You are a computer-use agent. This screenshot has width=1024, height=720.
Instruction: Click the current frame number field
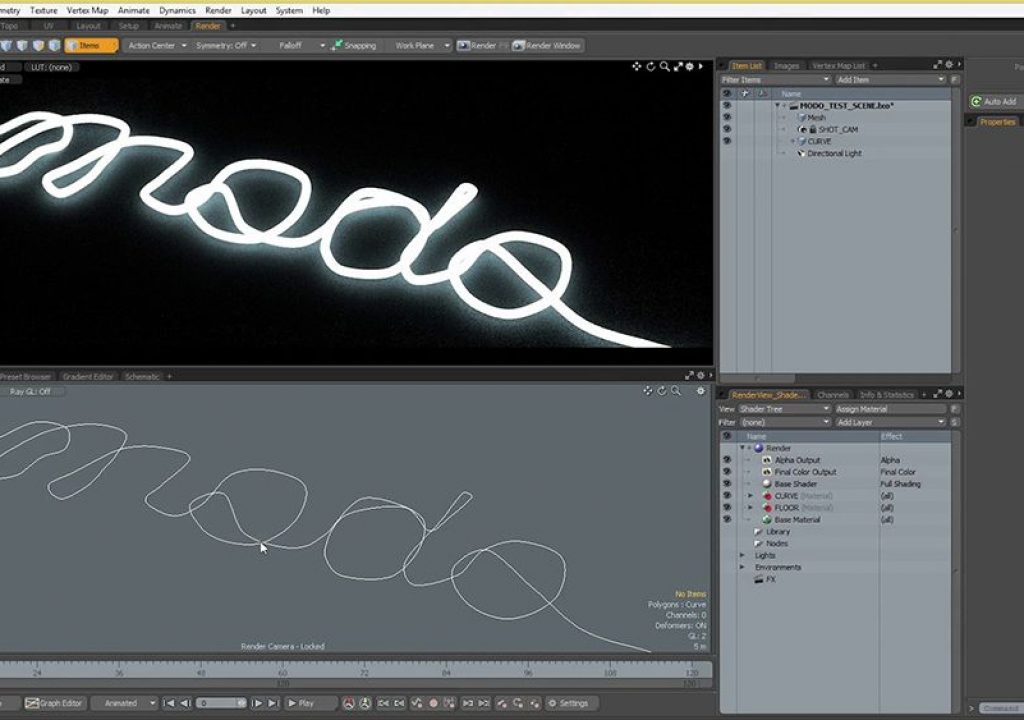click(x=221, y=704)
